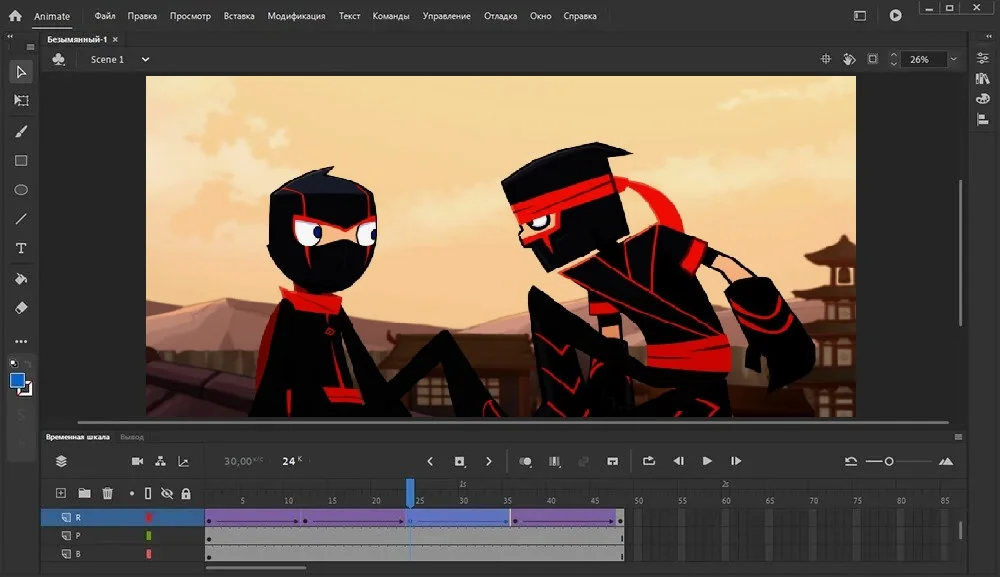This screenshot has width=1000, height=577.
Task: Click the Reset timeline zoom icon
Action: pyautogui.click(x=851, y=461)
